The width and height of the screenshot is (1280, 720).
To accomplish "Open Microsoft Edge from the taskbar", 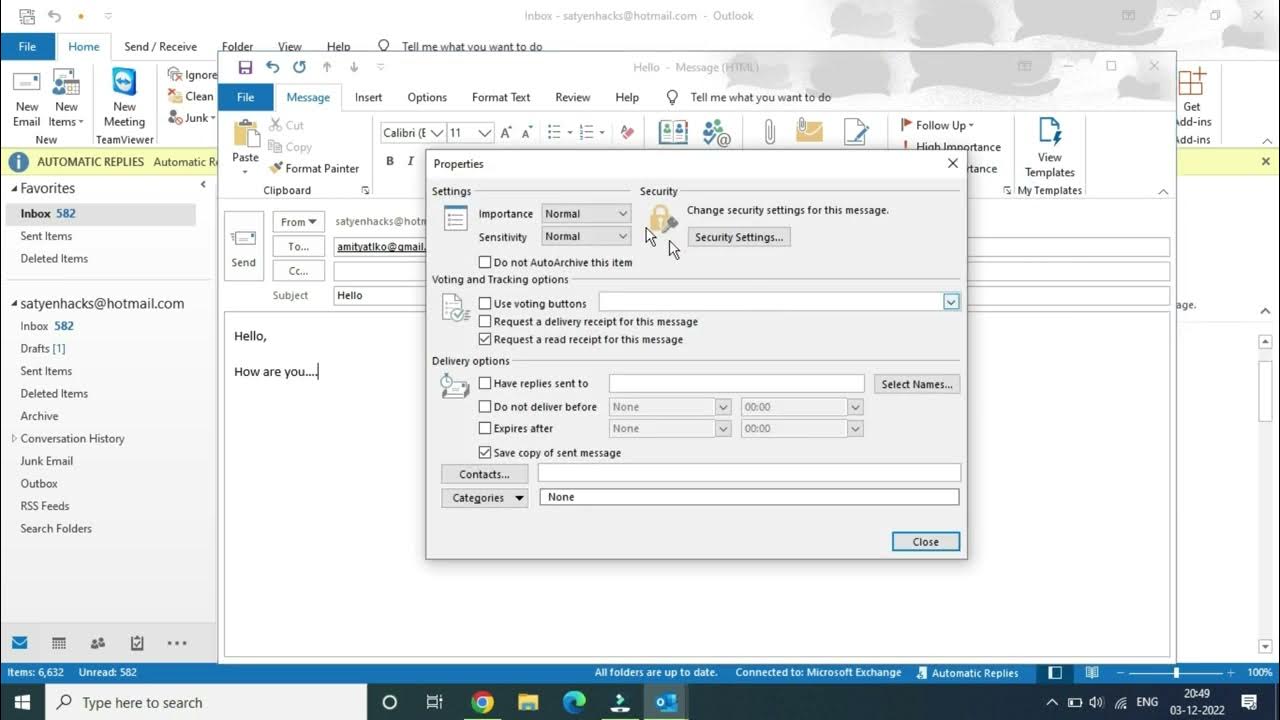I will pyautogui.click(x=574, y=702).
